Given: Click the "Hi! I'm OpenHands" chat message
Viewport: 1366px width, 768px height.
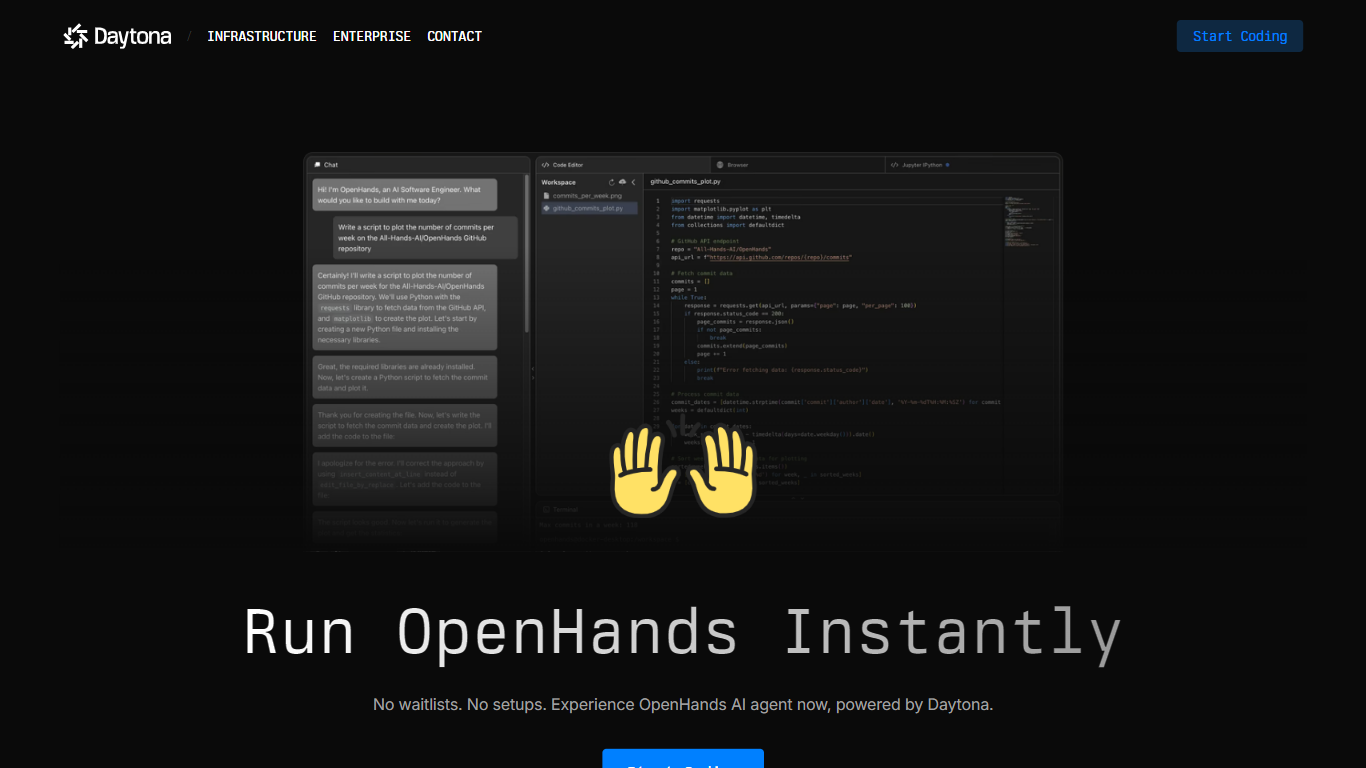Looking at the screenshot, I should click(x=404, y=195).
